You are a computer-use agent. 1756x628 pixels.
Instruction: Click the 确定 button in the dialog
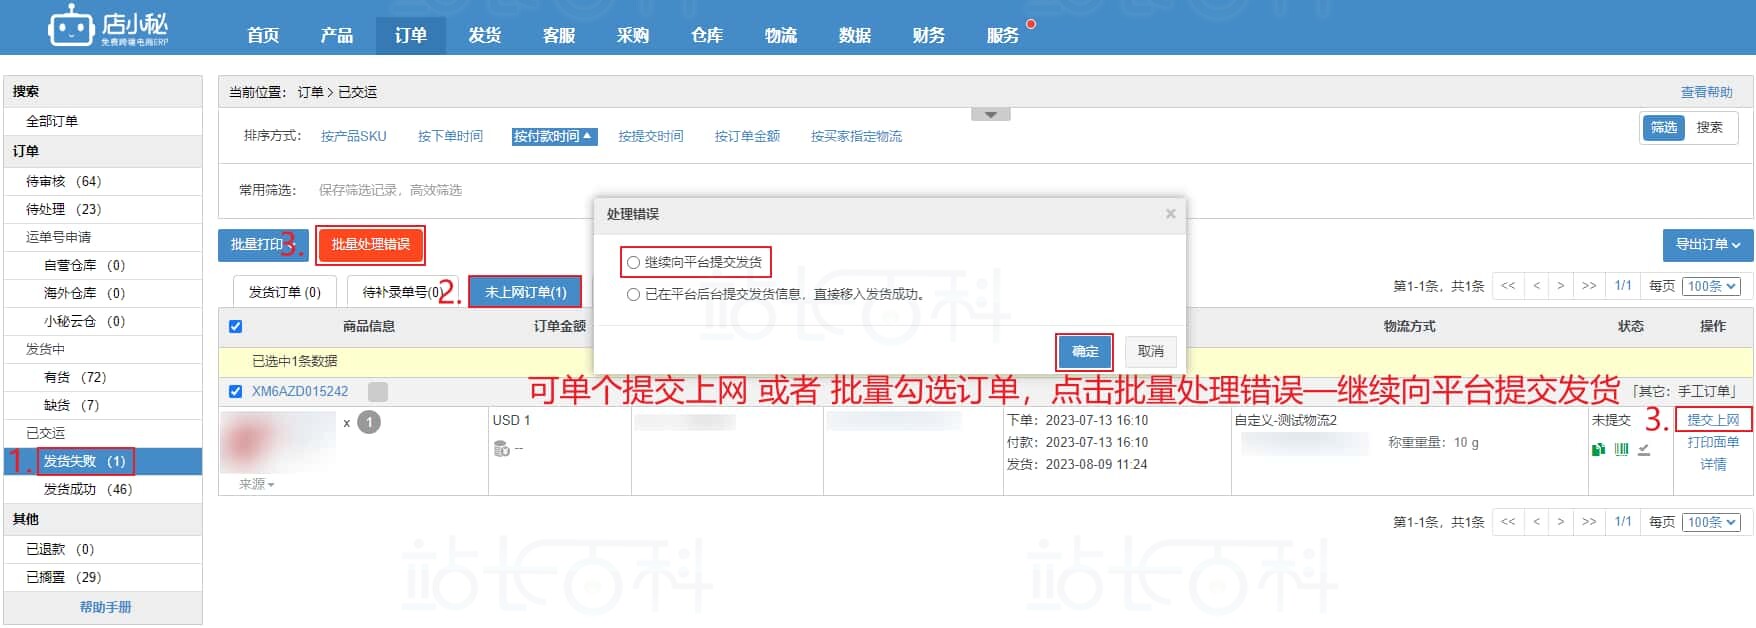coord(1084,351)
